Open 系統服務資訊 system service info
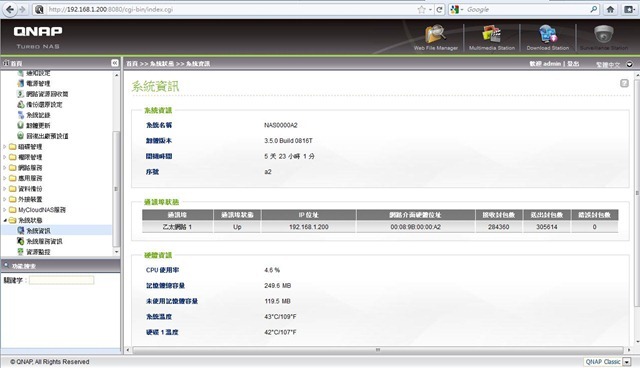 tap(40, 241)
